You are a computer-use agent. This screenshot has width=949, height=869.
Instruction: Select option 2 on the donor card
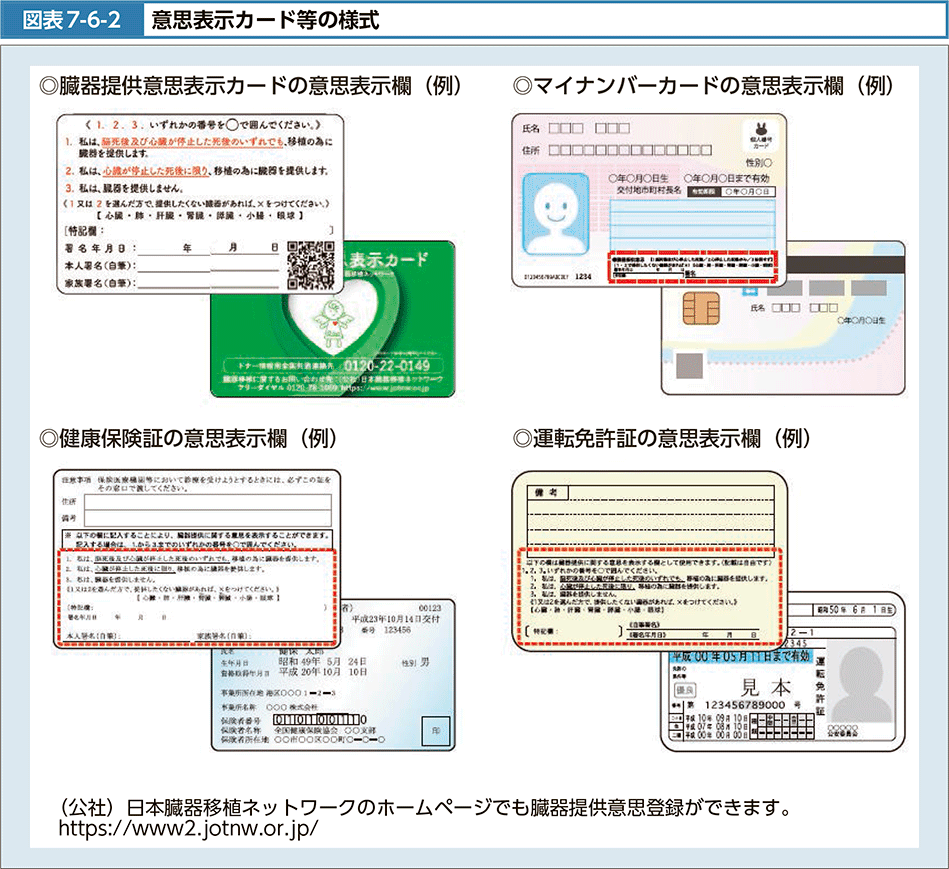200,172
